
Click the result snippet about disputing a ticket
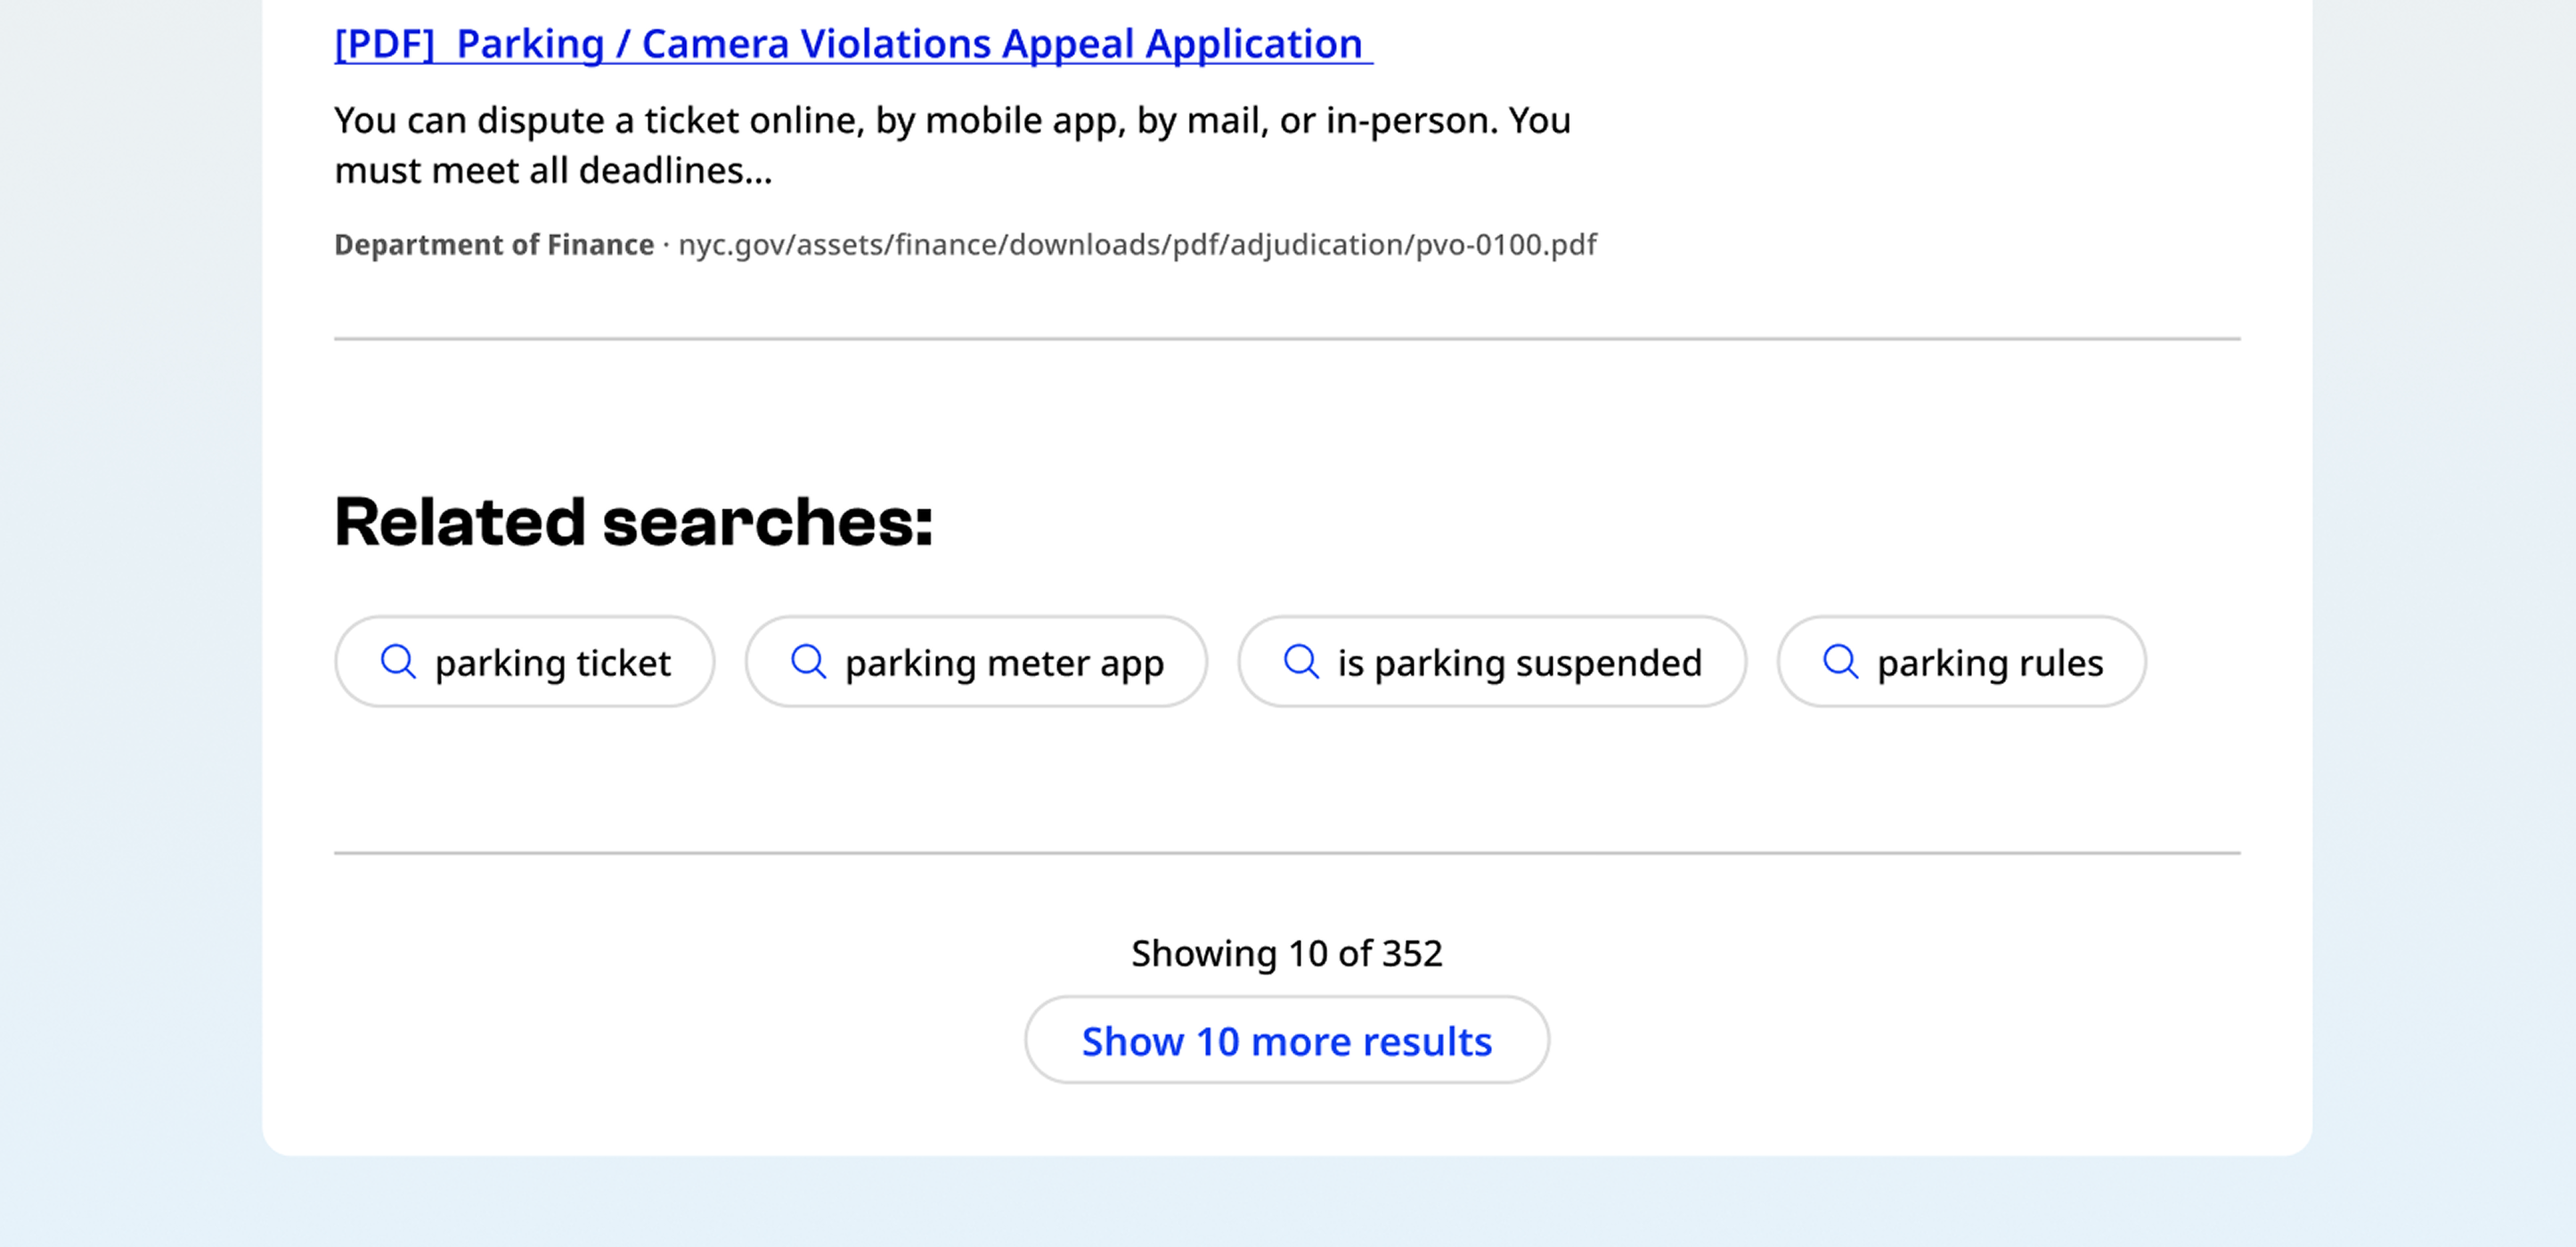(x=951, y=144)
